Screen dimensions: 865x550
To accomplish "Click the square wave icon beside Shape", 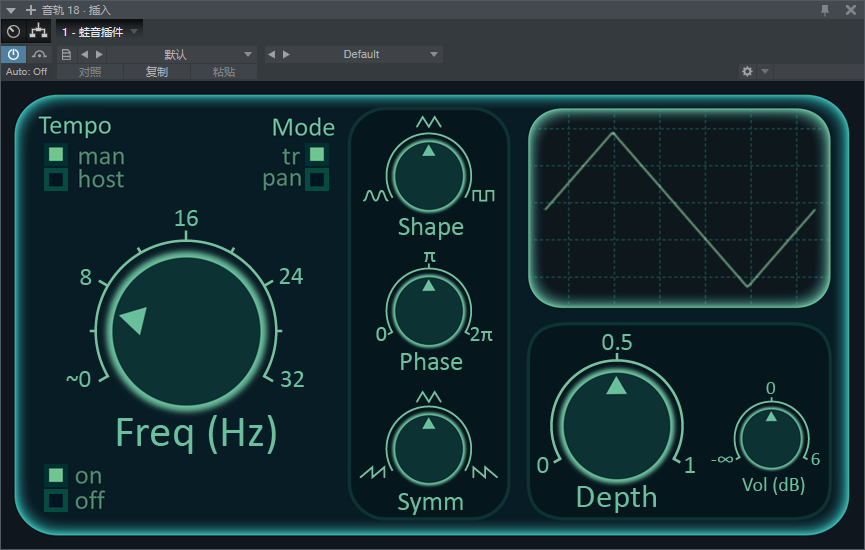I will (483, 195).
